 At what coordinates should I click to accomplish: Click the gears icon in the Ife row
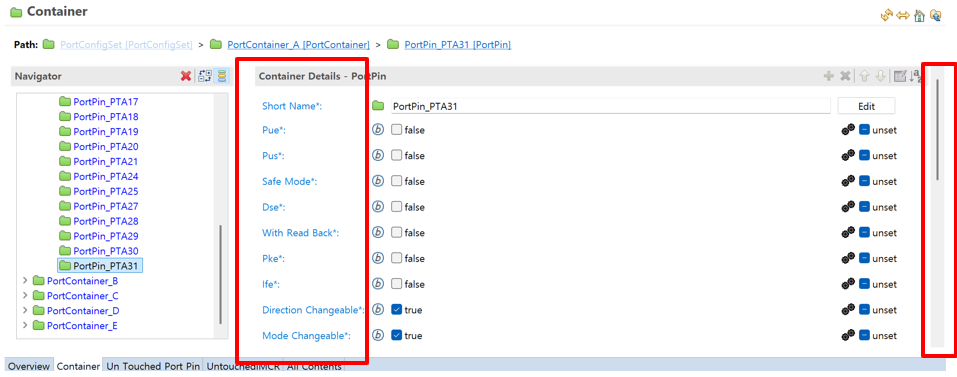848,284
